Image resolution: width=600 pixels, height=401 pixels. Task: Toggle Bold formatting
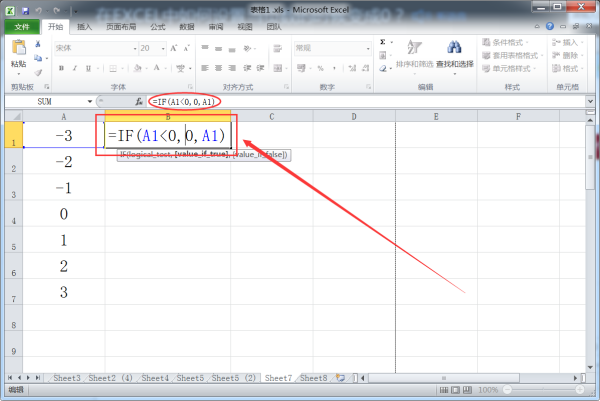(x=61, y=68)
